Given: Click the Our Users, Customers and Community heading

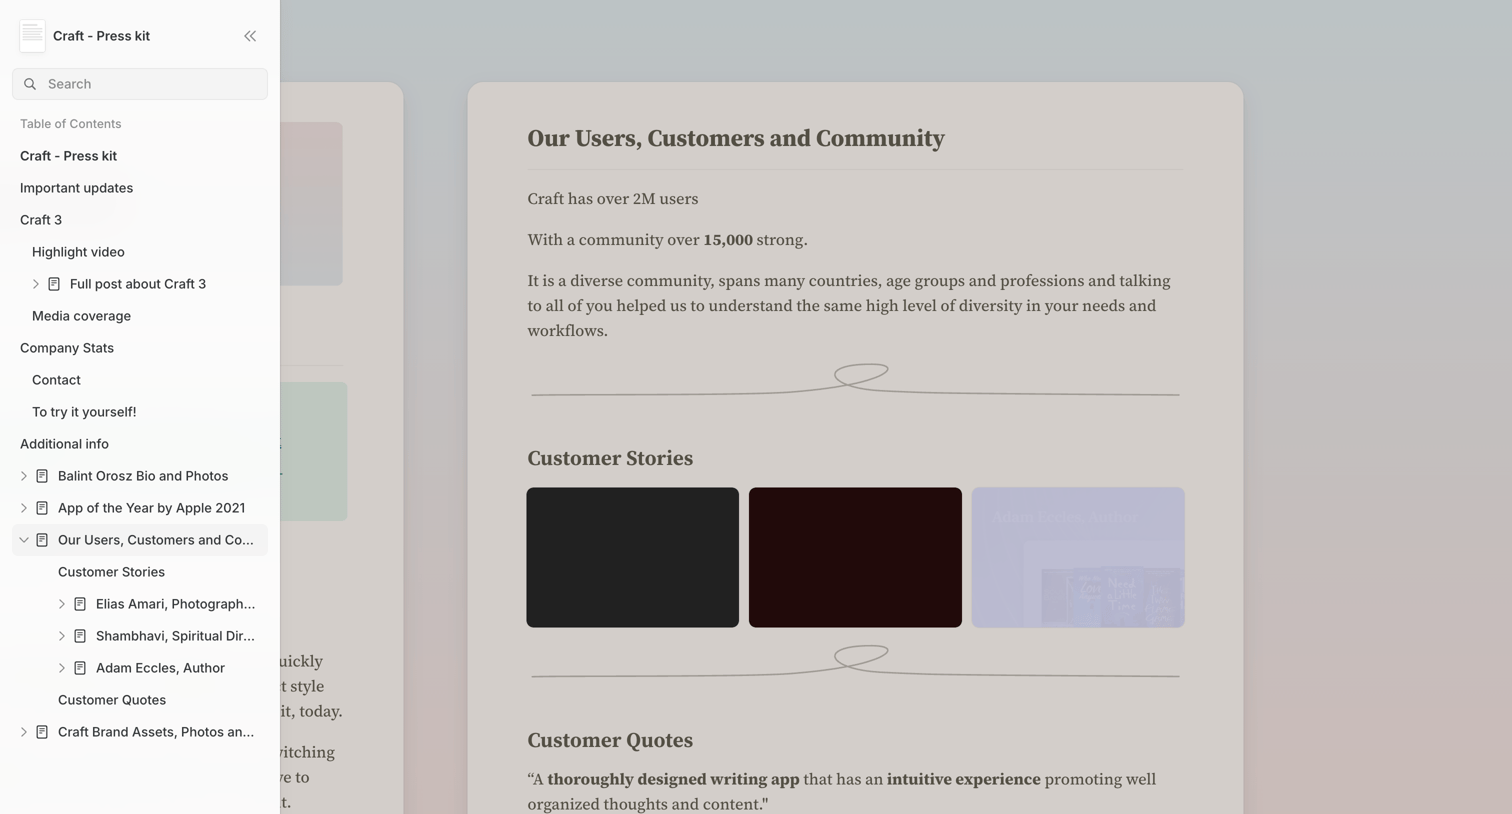Looking at the screenshot, I should 736,139.
